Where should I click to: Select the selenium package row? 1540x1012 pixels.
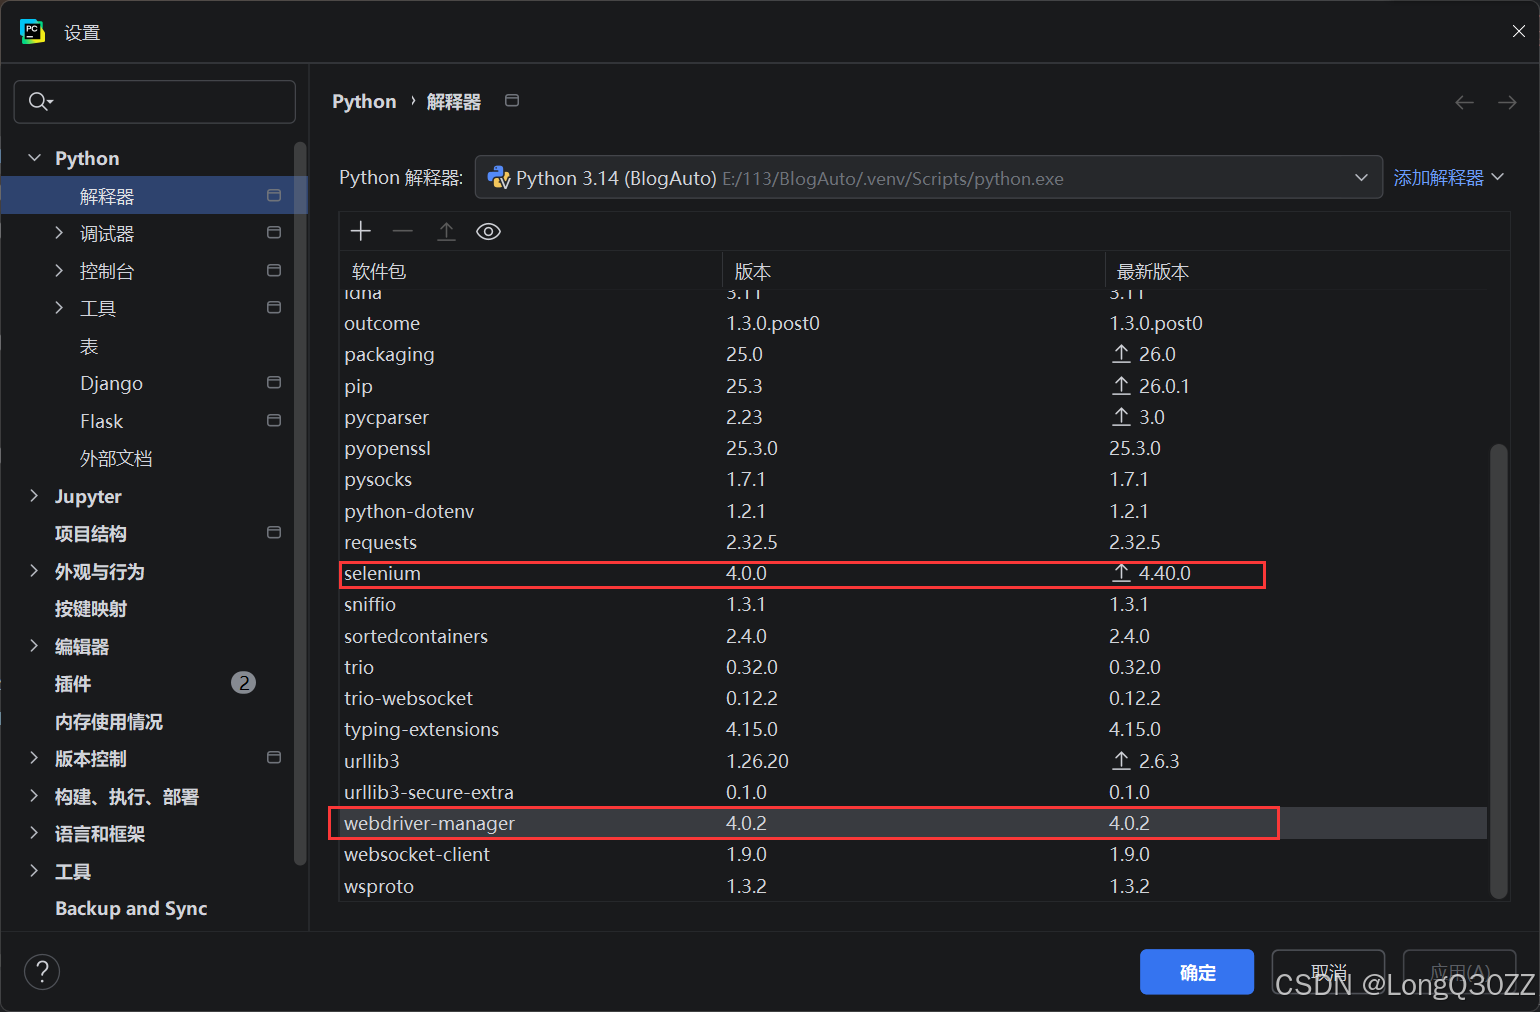click(913, 573)
